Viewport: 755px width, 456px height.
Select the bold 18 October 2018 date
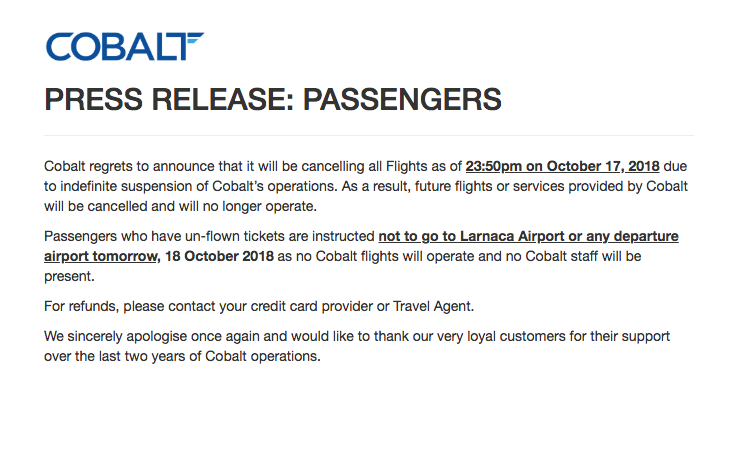click(x=219, y=256)
